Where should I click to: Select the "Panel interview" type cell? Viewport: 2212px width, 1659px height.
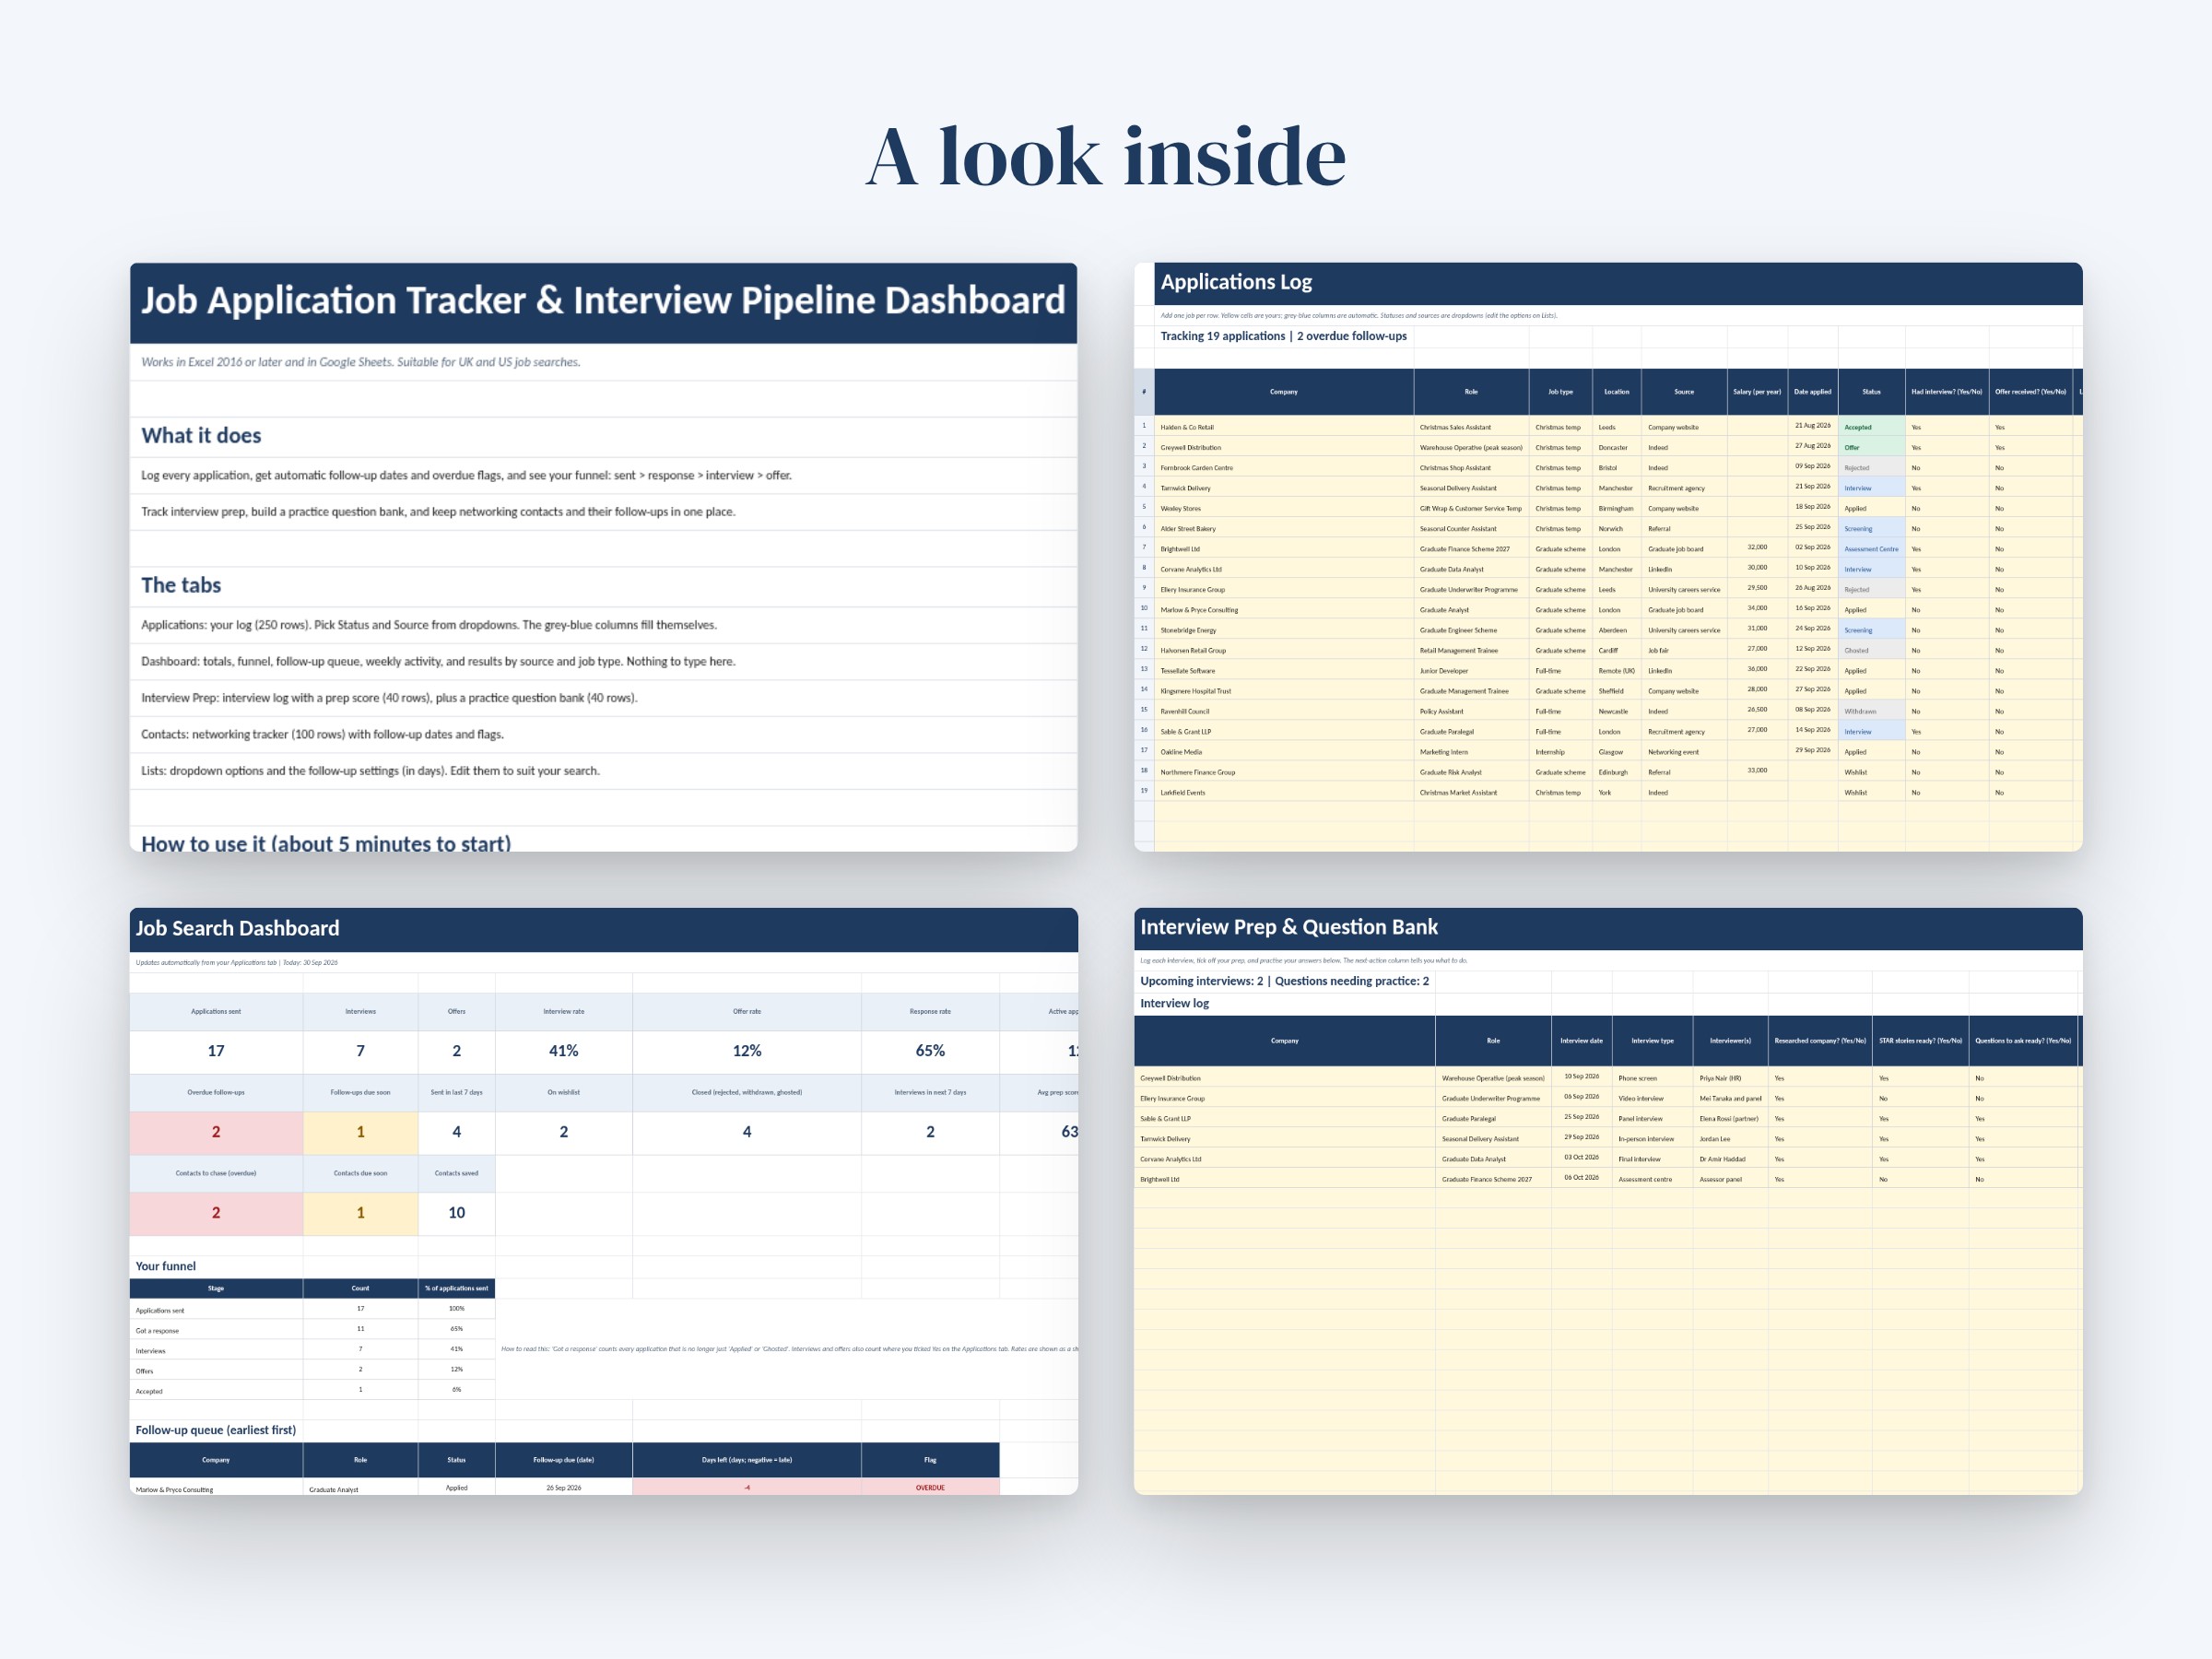click(1652, 1118)
